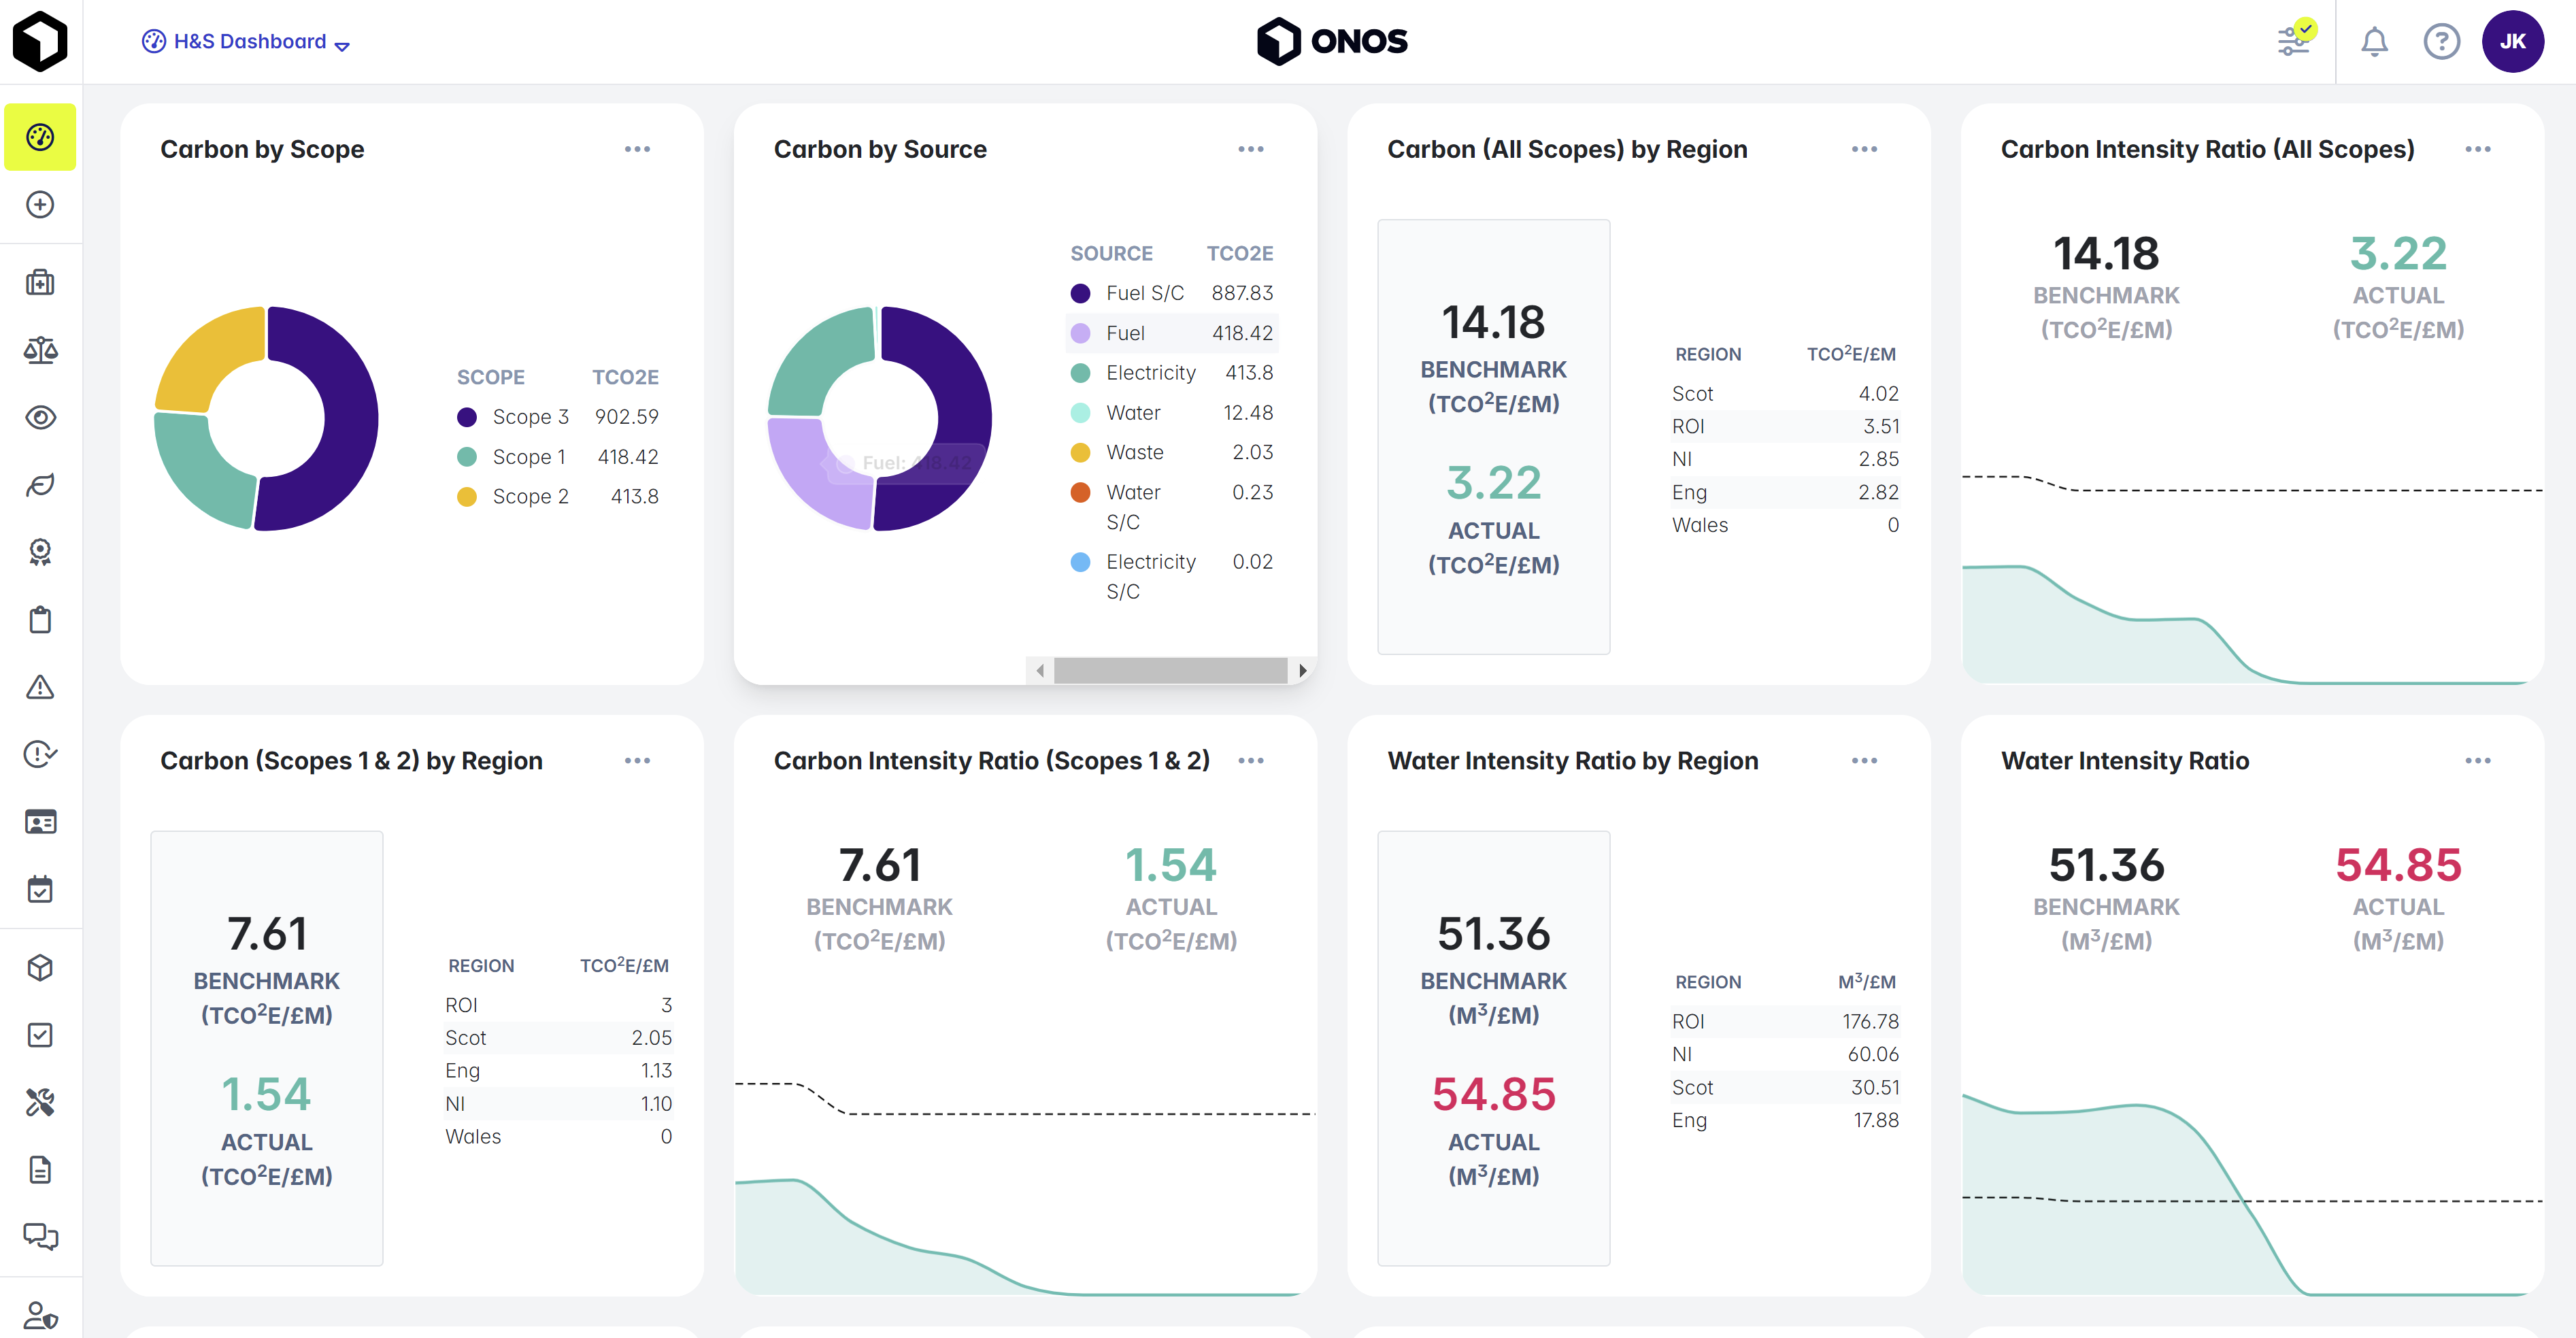The width and height of the screenshot is (2576, 1338).
Task: Click the ID card sidebar icon
Action: tap(40, 822)
